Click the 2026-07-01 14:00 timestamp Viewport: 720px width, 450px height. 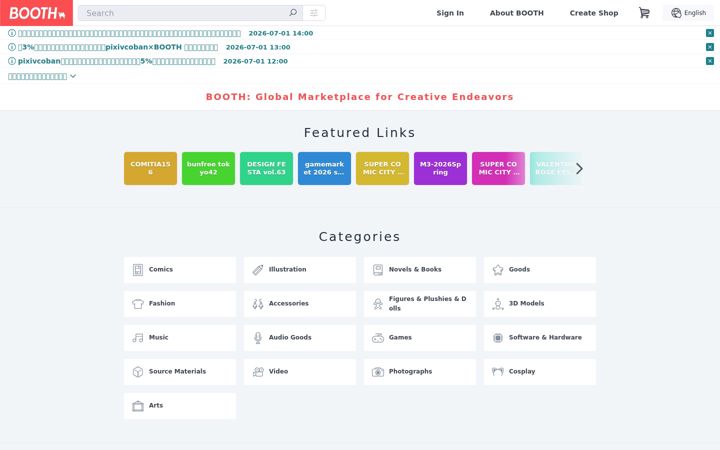(x=281, y=33)
